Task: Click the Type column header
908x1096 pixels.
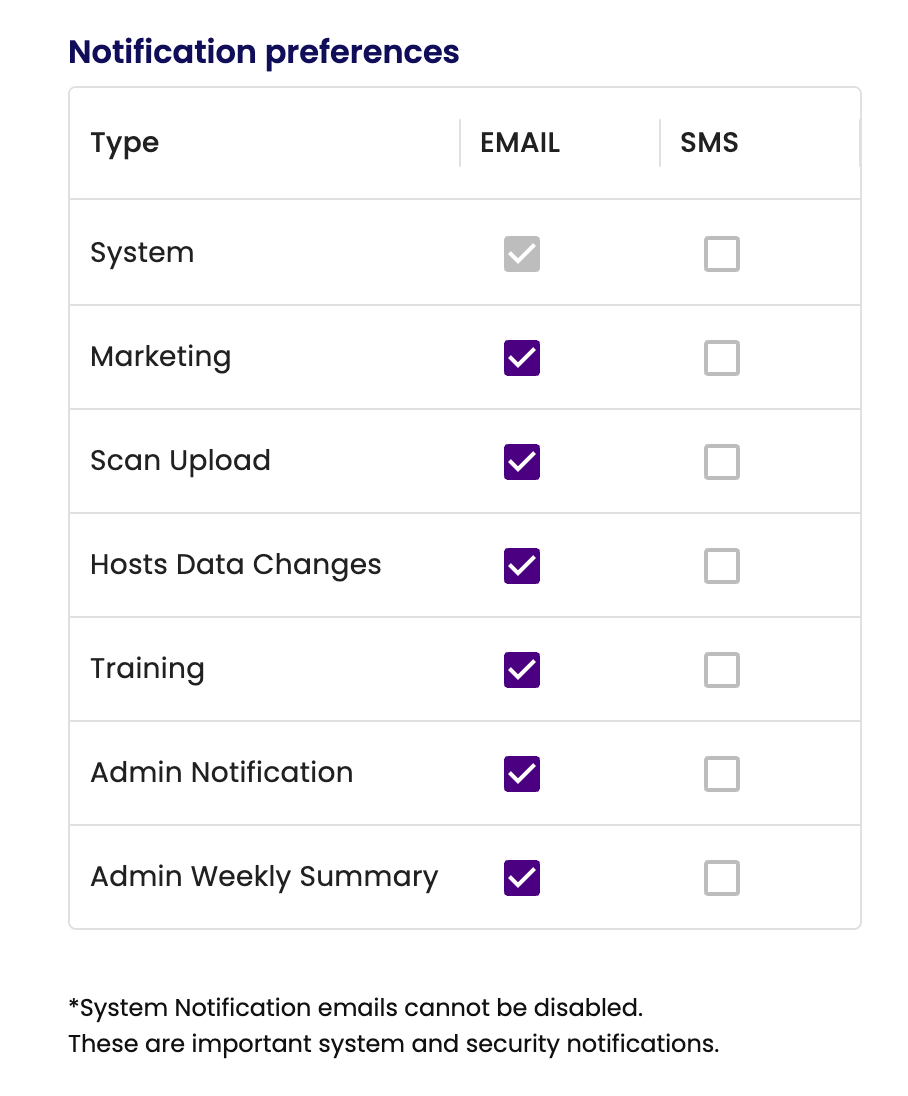Action: click(x=125, y=143)
